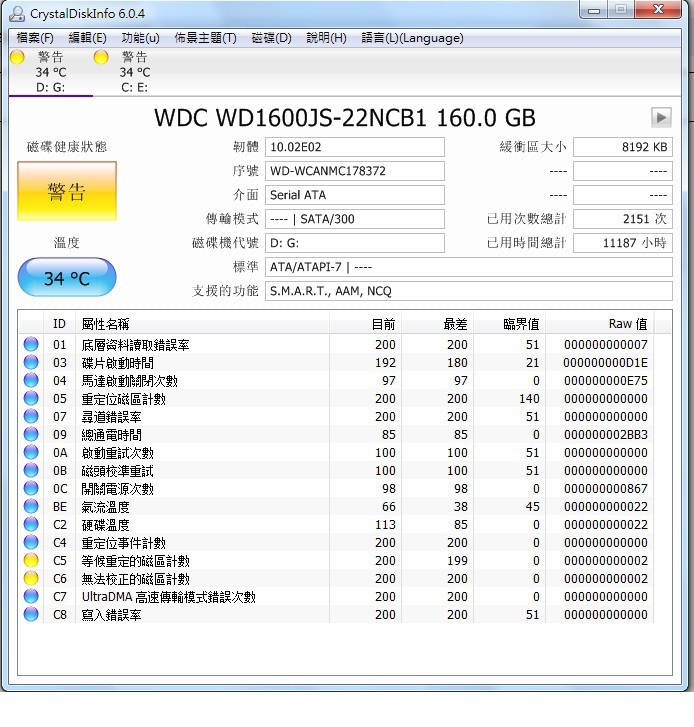Click the 臨界值 column header
The height and width of the screenshot is (727, 694).
click(509, 324)
